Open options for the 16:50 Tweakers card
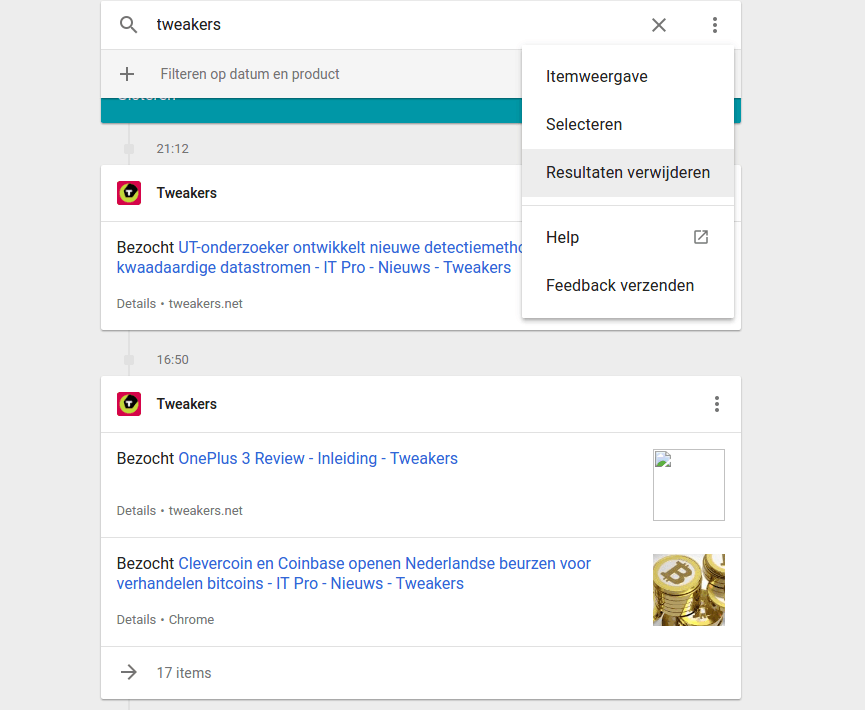865x710 pixels. (x=717, y=404)
